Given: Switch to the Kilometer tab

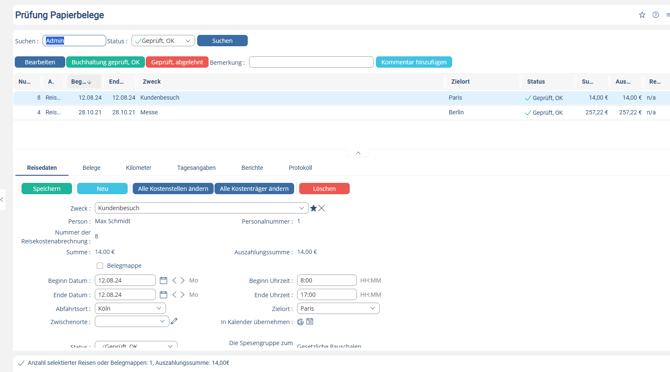Looking at the screenshot, I should tap(138, 168).
